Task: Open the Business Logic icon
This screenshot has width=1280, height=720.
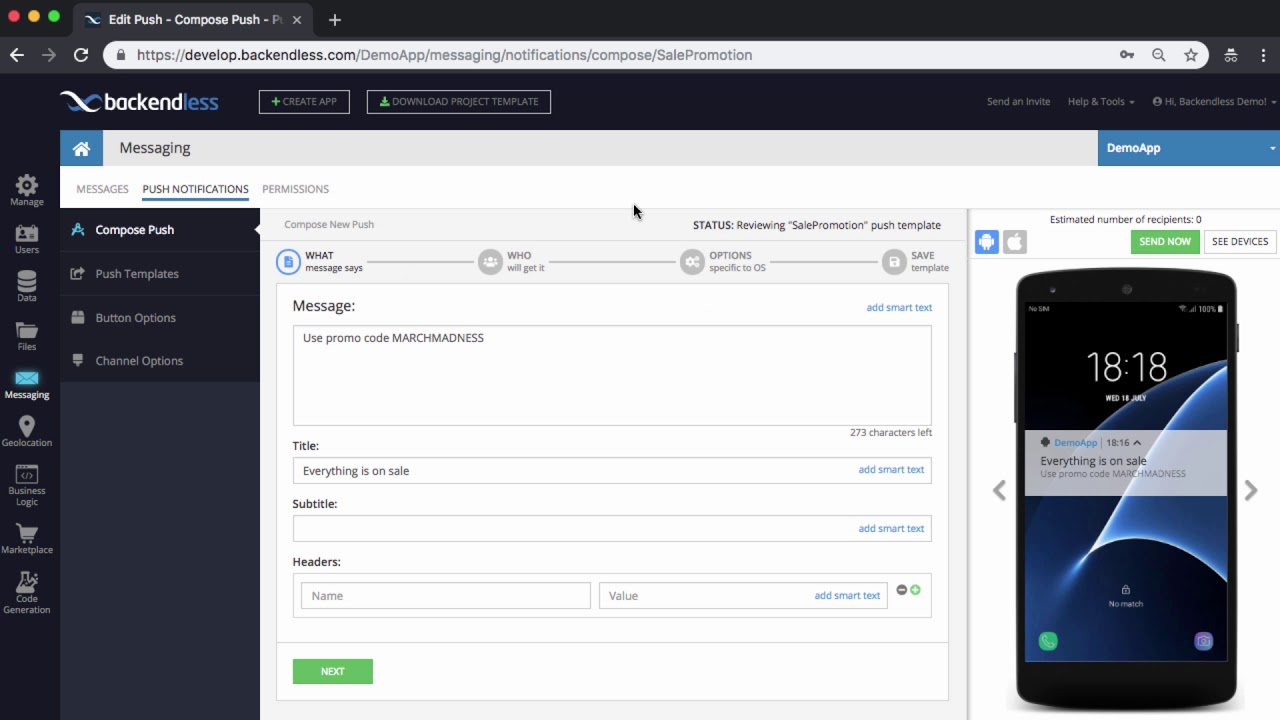Action: click(27, 474)
